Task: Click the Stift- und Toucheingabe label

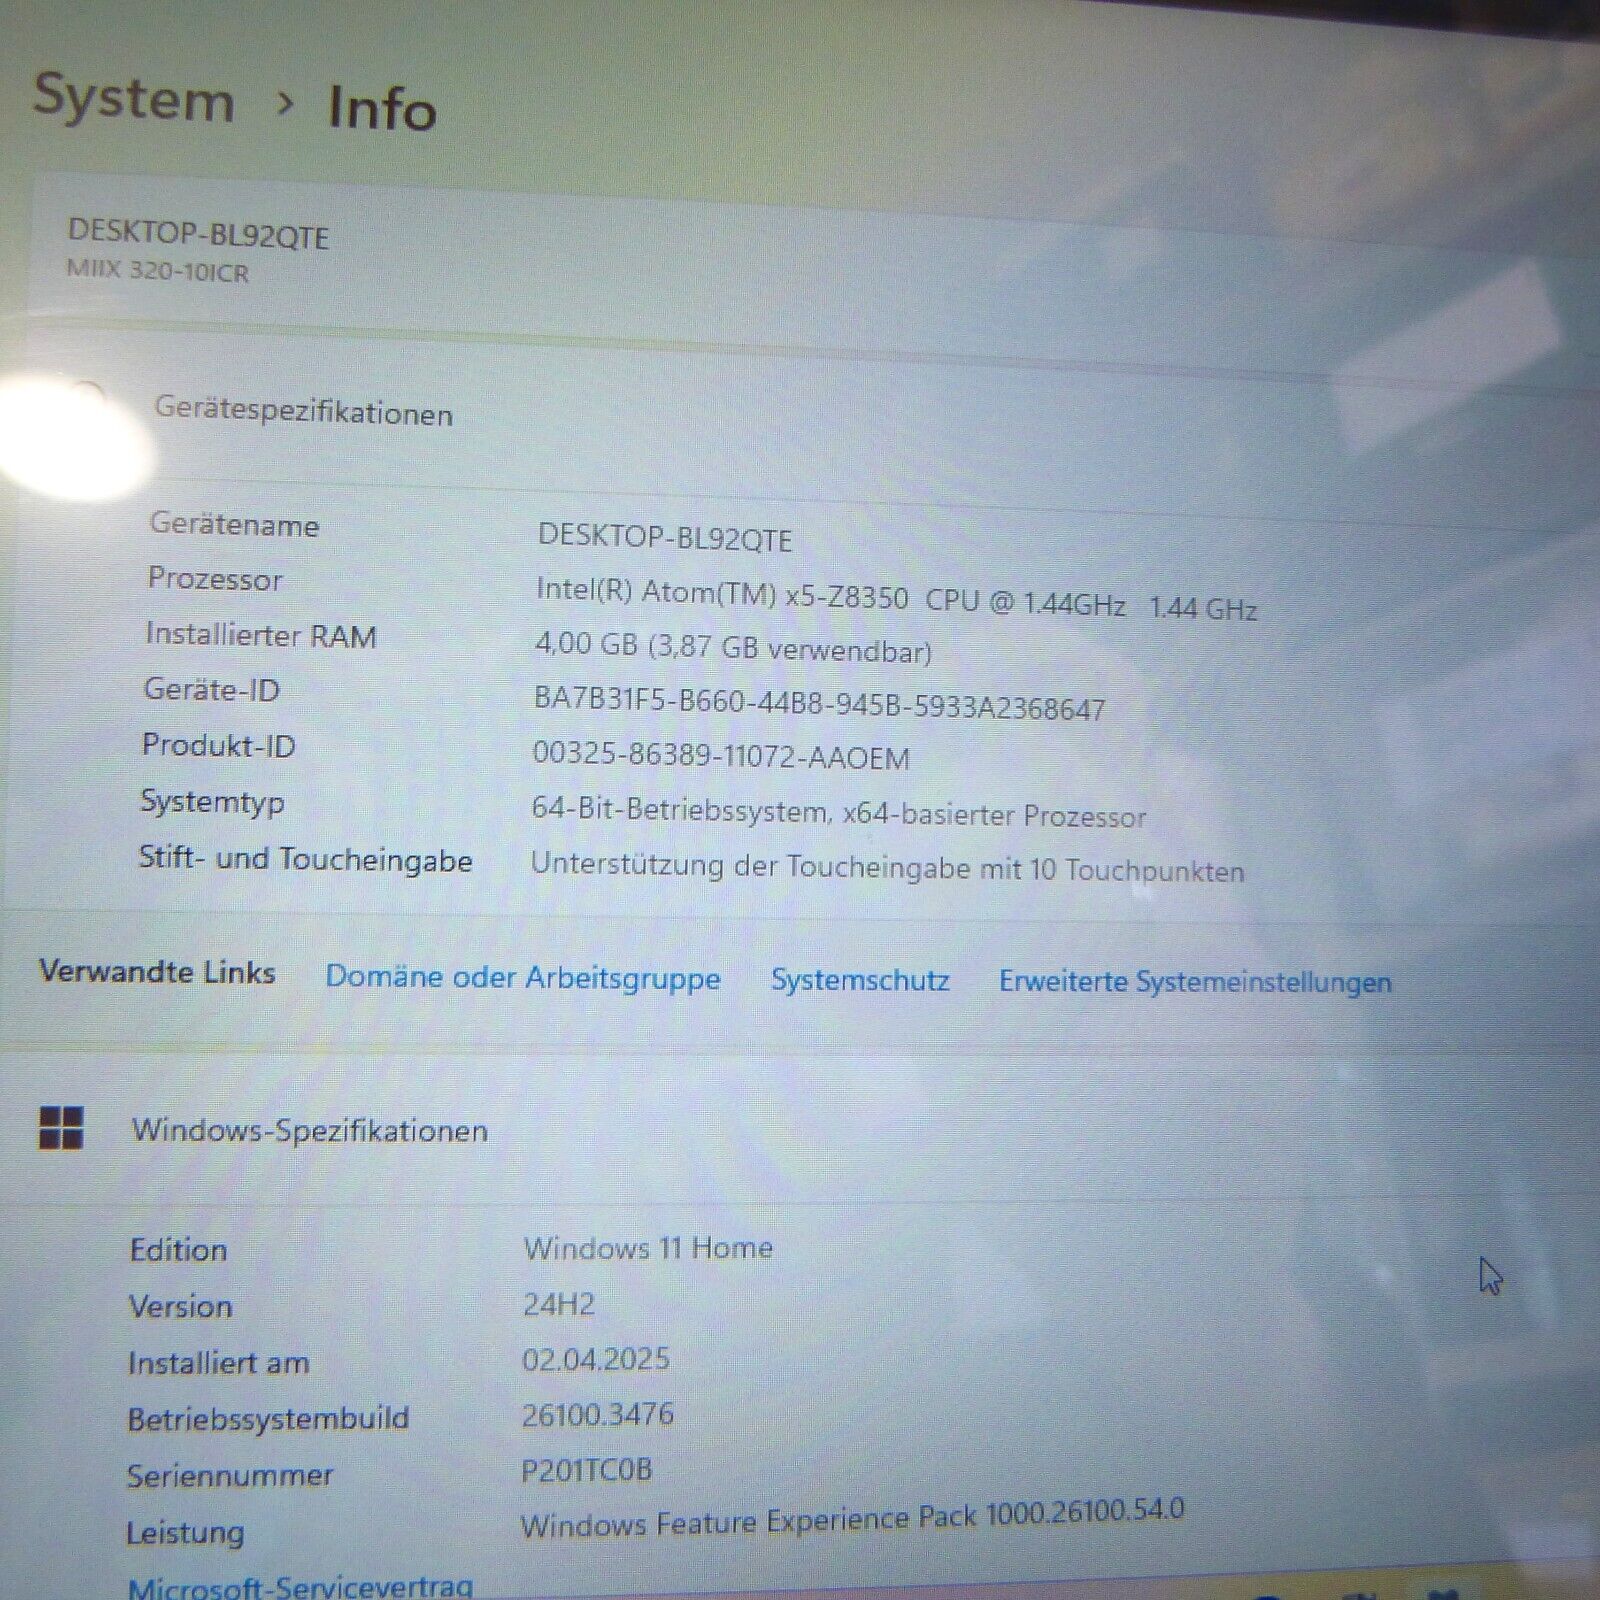Action: coord(305,859)
